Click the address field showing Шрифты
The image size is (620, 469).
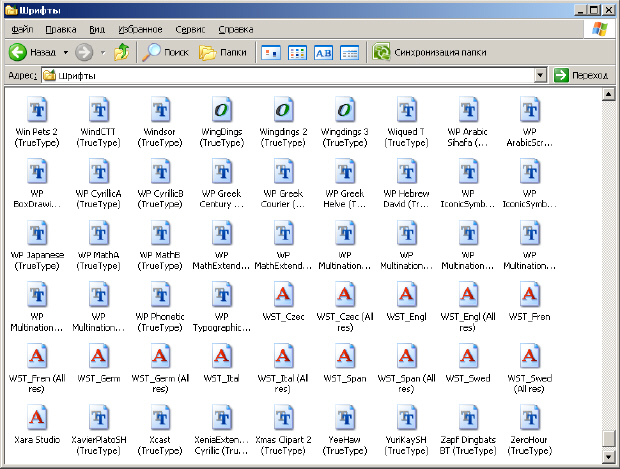coord(287,75)
